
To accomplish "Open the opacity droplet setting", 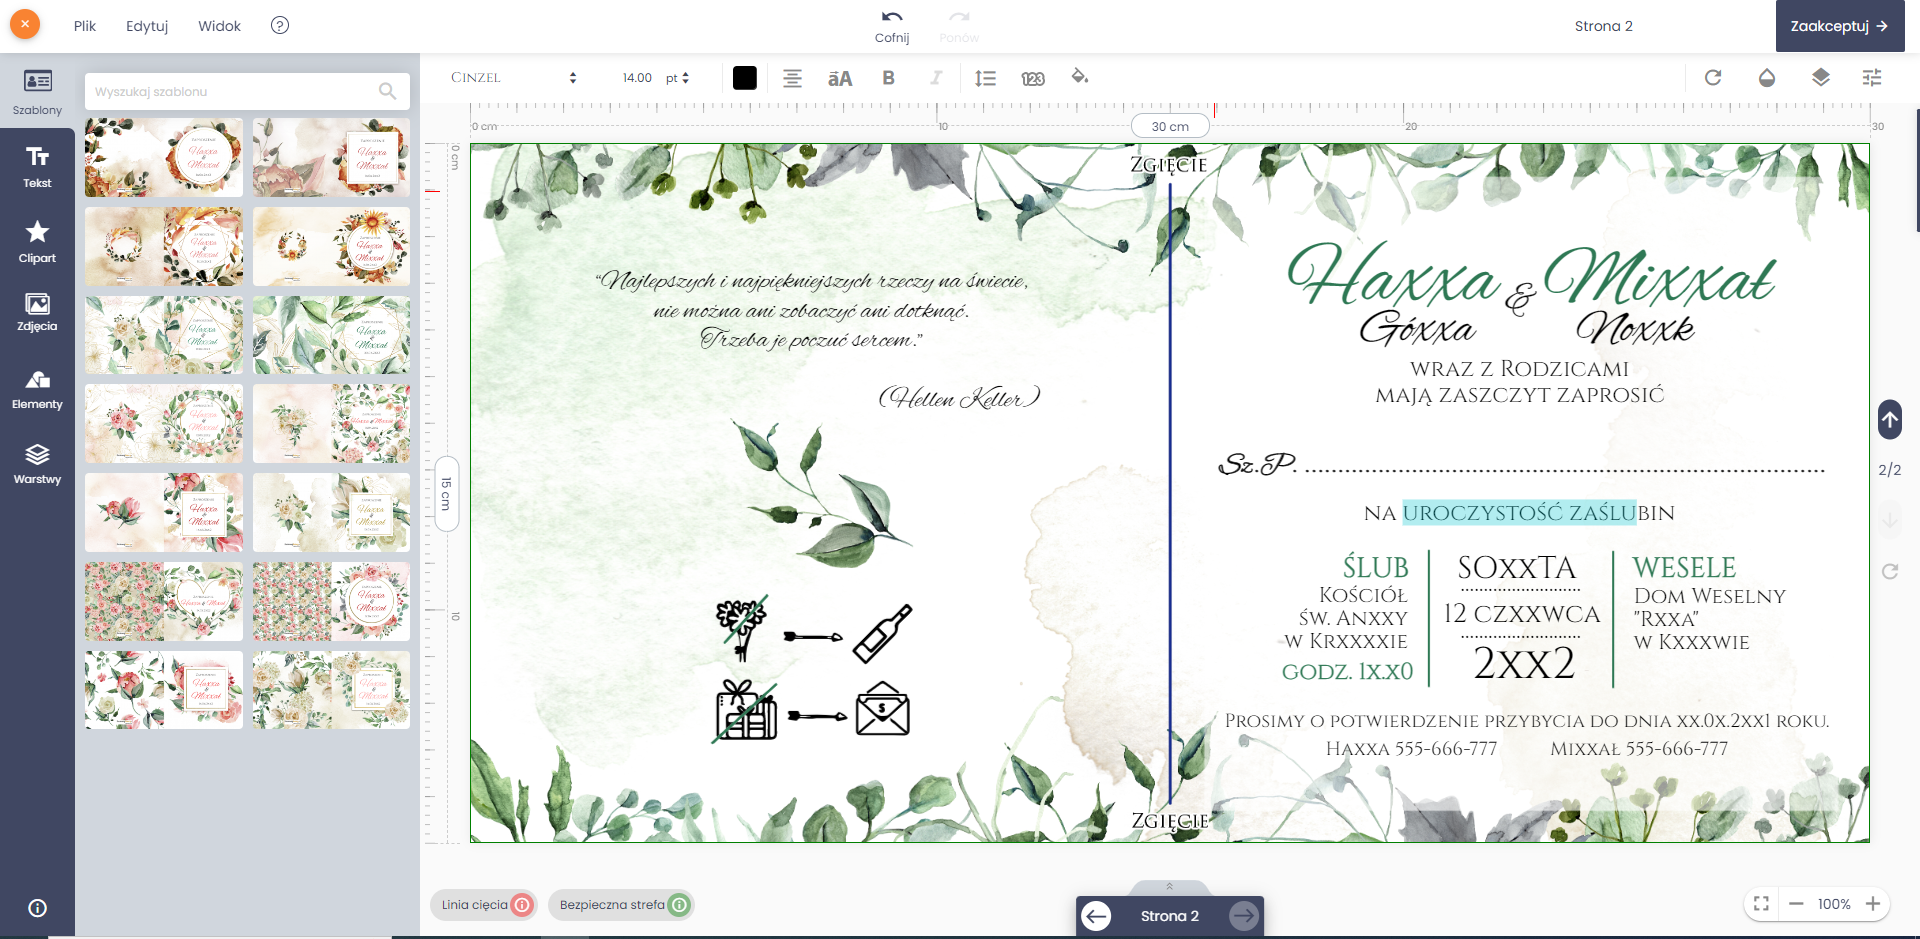I will point(1767,77).
